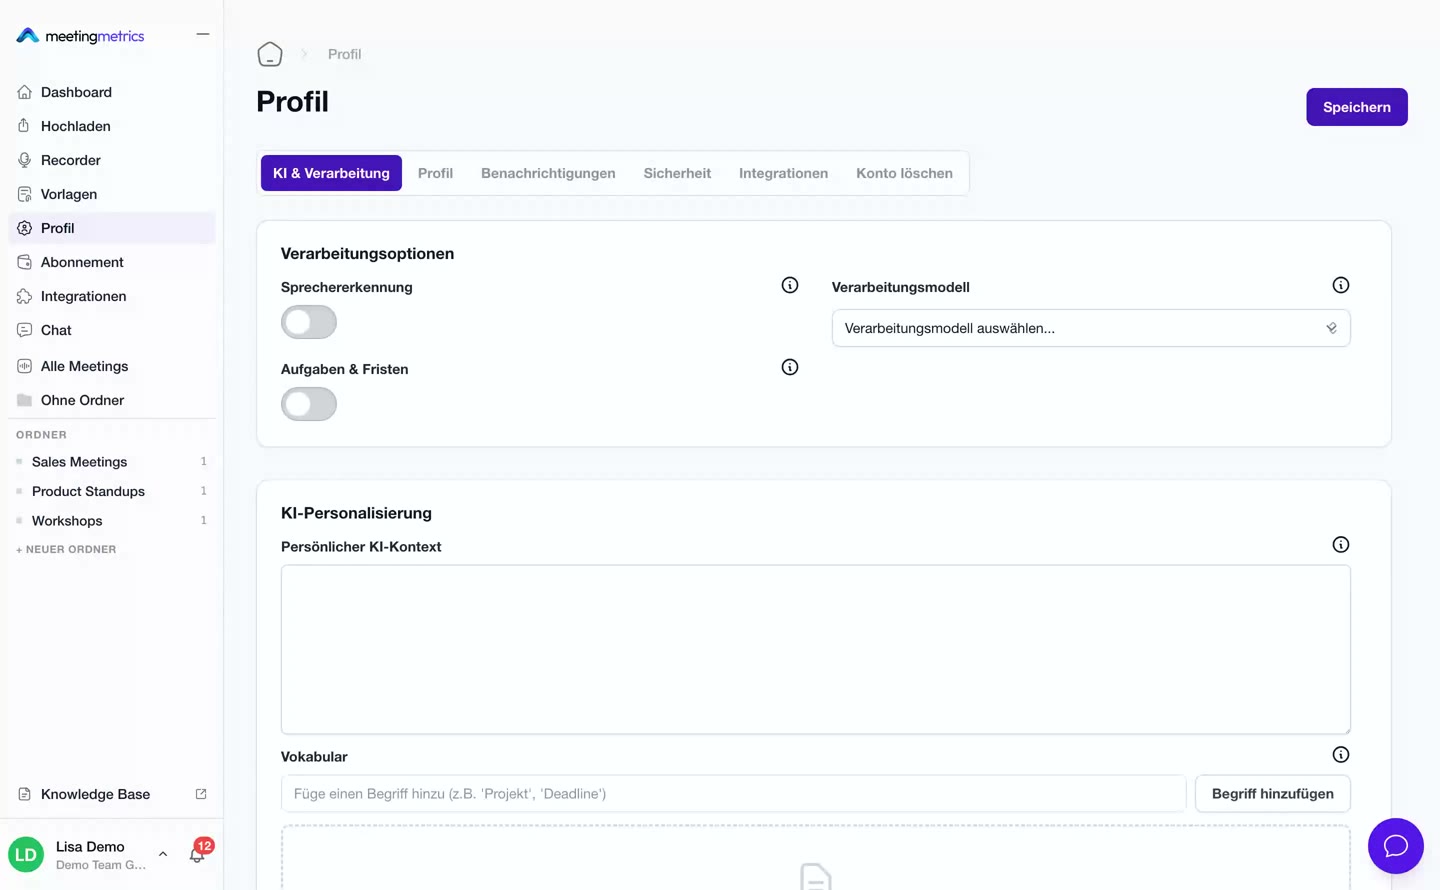This screenshot has height=890, width=1440.
Task: Click the Recorder microphone icon
Action: point(24,160)
